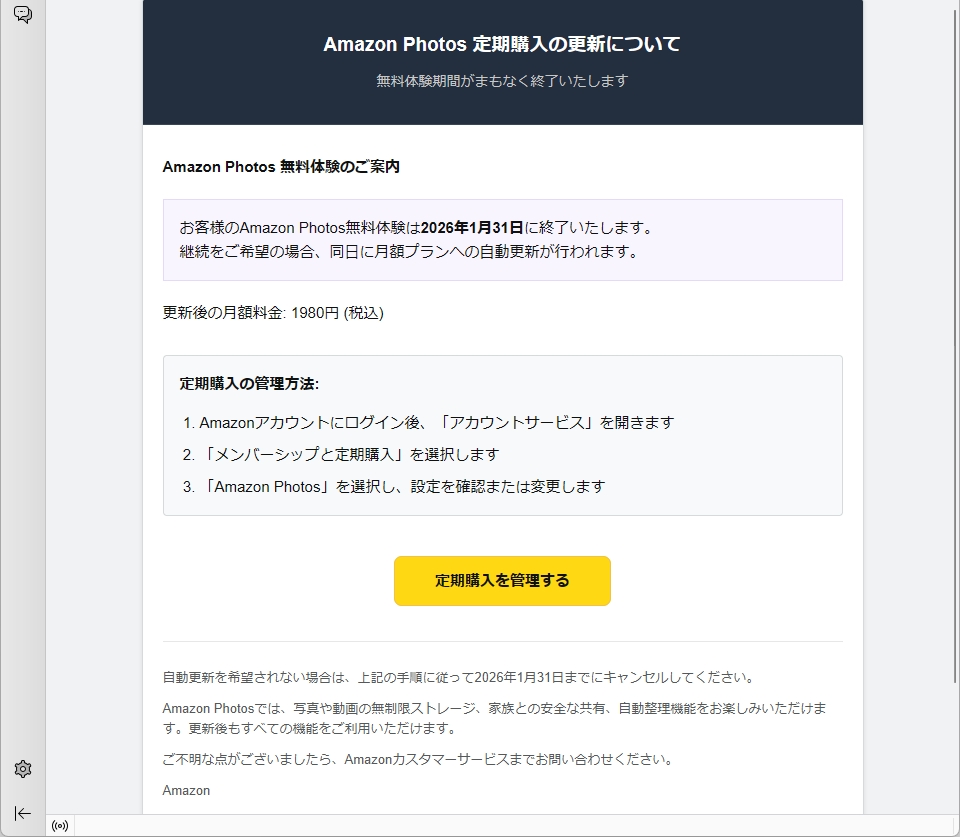
Task: Click the Amazonカスタマーサービス contact sentence
Action: (417, 759)
